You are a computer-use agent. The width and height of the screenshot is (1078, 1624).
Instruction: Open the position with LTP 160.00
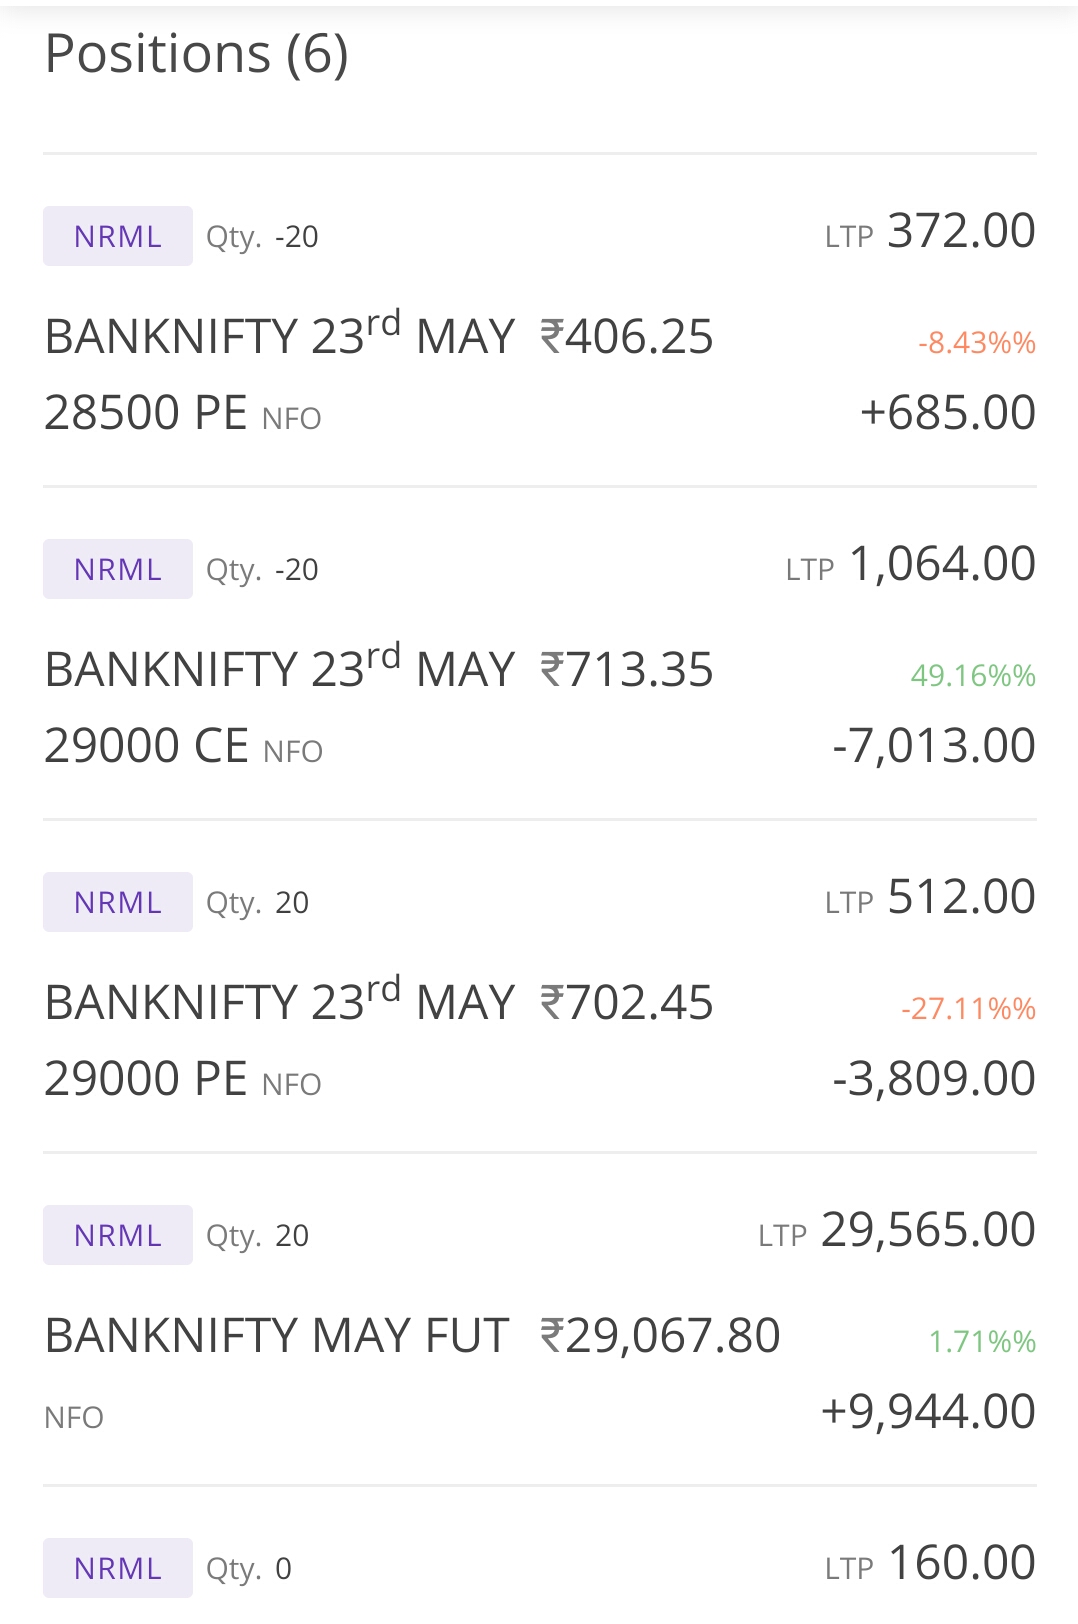click(x=539, y=1556)
